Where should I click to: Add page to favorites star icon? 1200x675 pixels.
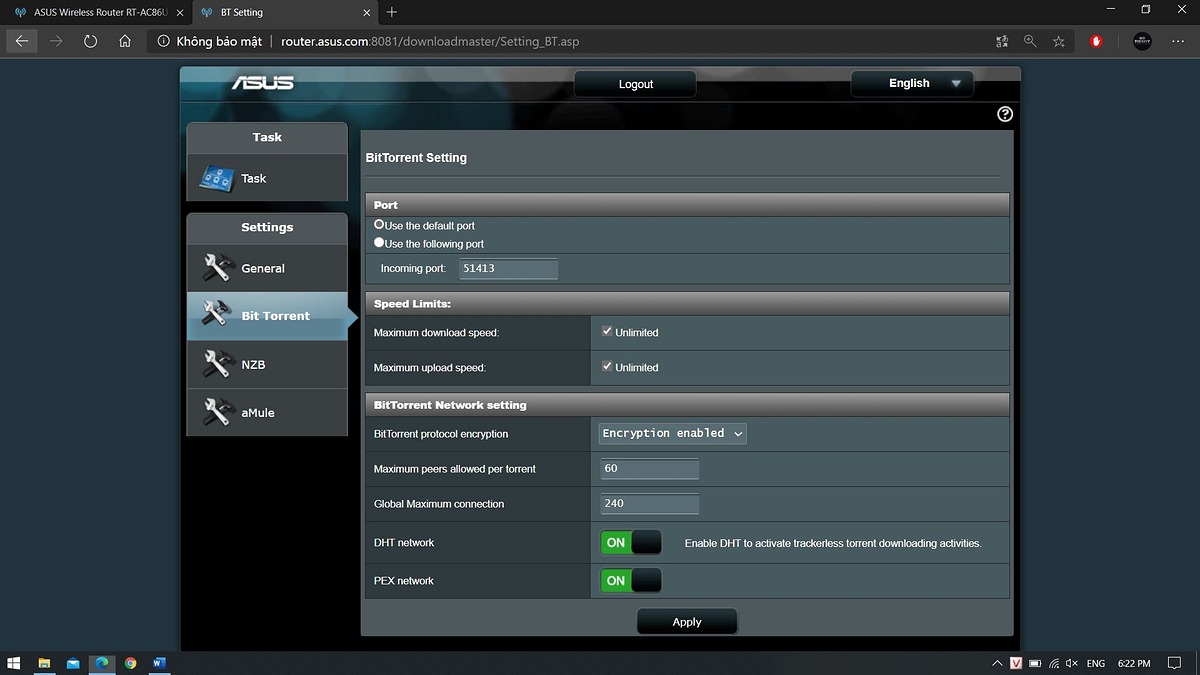[1059, 41]
